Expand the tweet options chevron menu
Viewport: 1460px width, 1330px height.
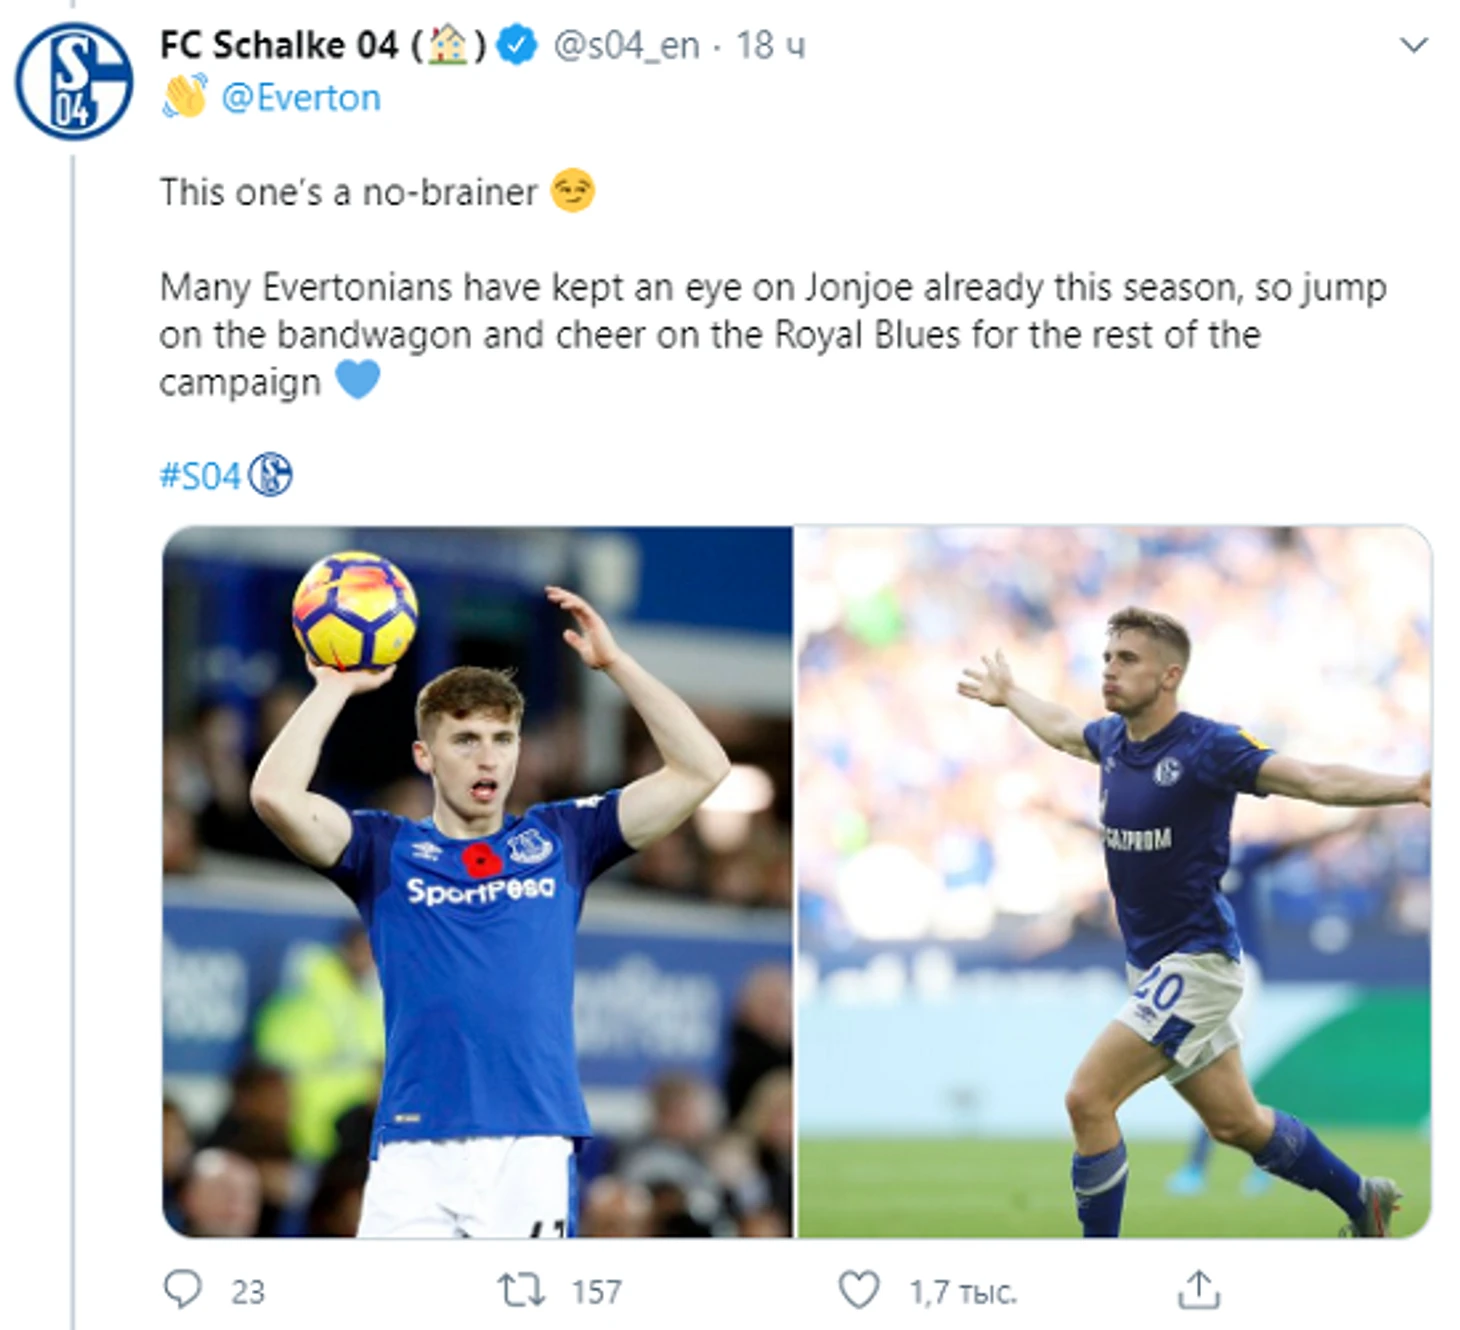click(1413, 45)
